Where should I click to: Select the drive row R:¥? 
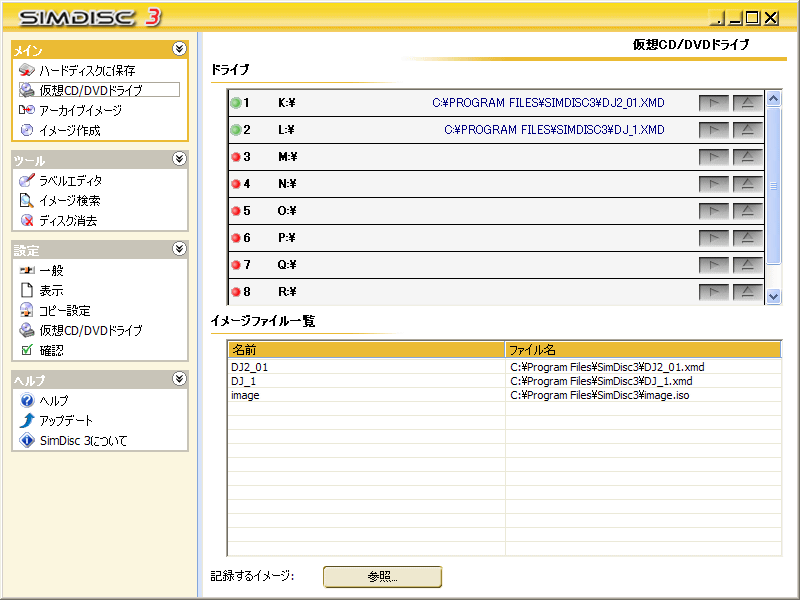pos(496,292)
